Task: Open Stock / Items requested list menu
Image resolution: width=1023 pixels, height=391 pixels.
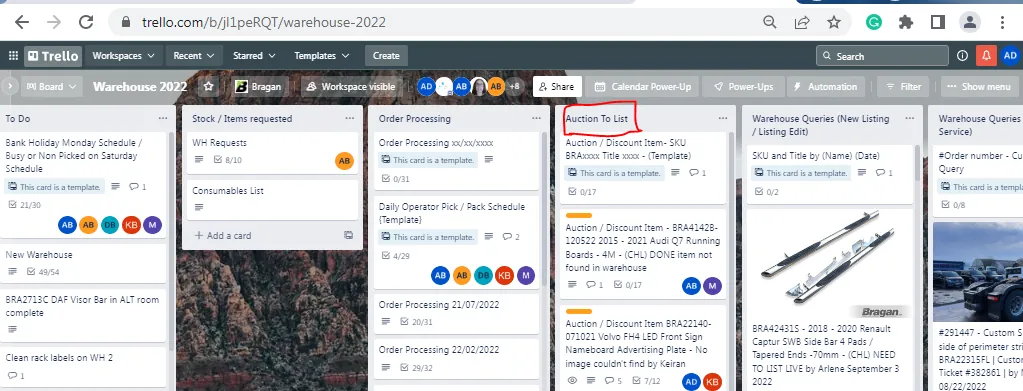Action: [x=350, y=118]
